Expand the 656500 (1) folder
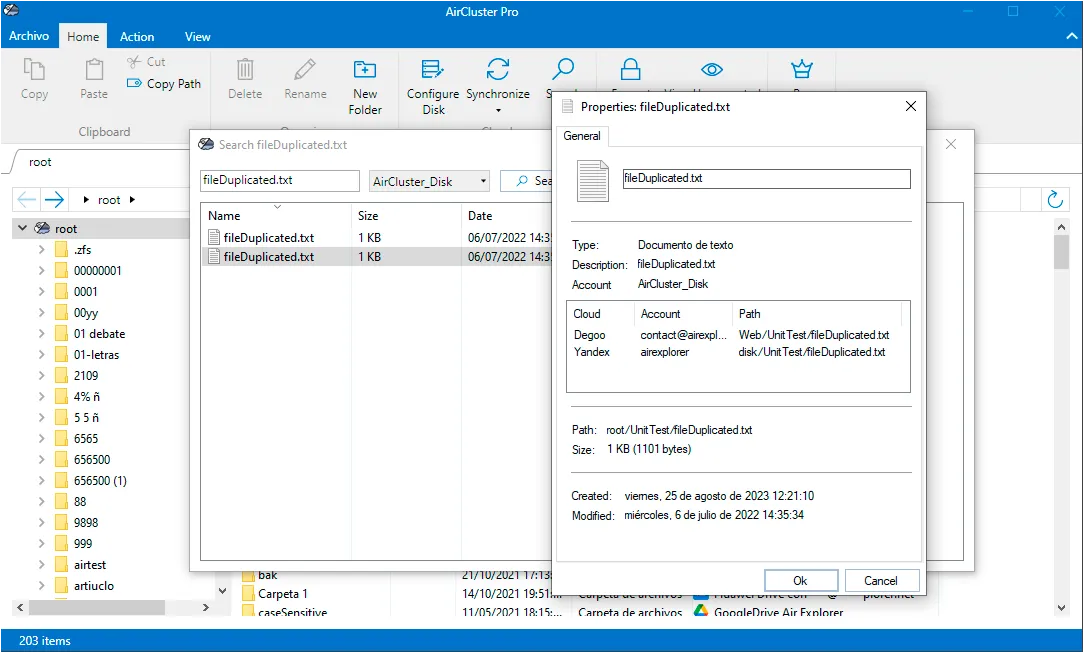The image size is (1084, 652). [41, 481]
